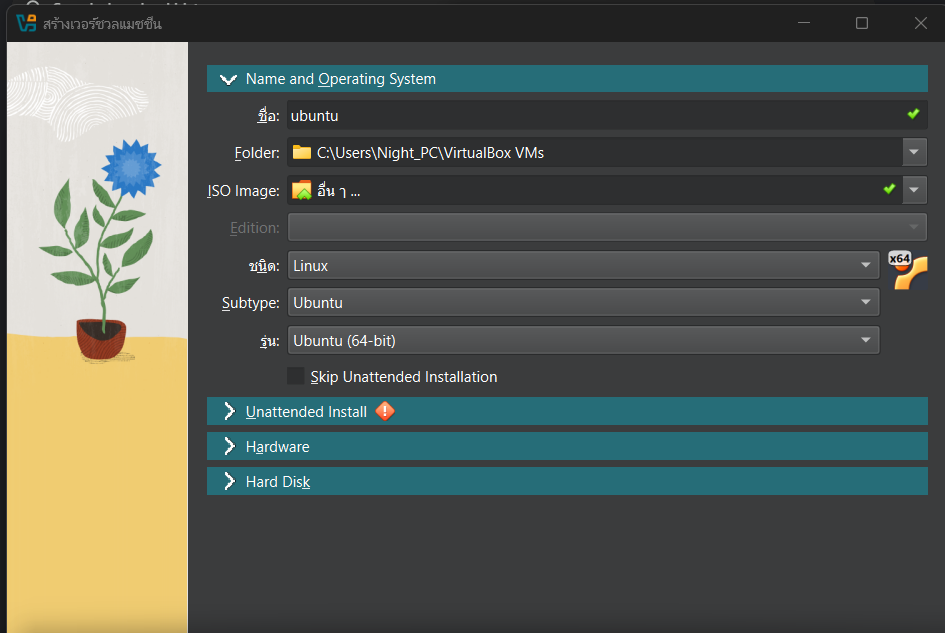Click the green checkmark in ISO Image field
Screen dimensions: 945x633
coord(889,189)
